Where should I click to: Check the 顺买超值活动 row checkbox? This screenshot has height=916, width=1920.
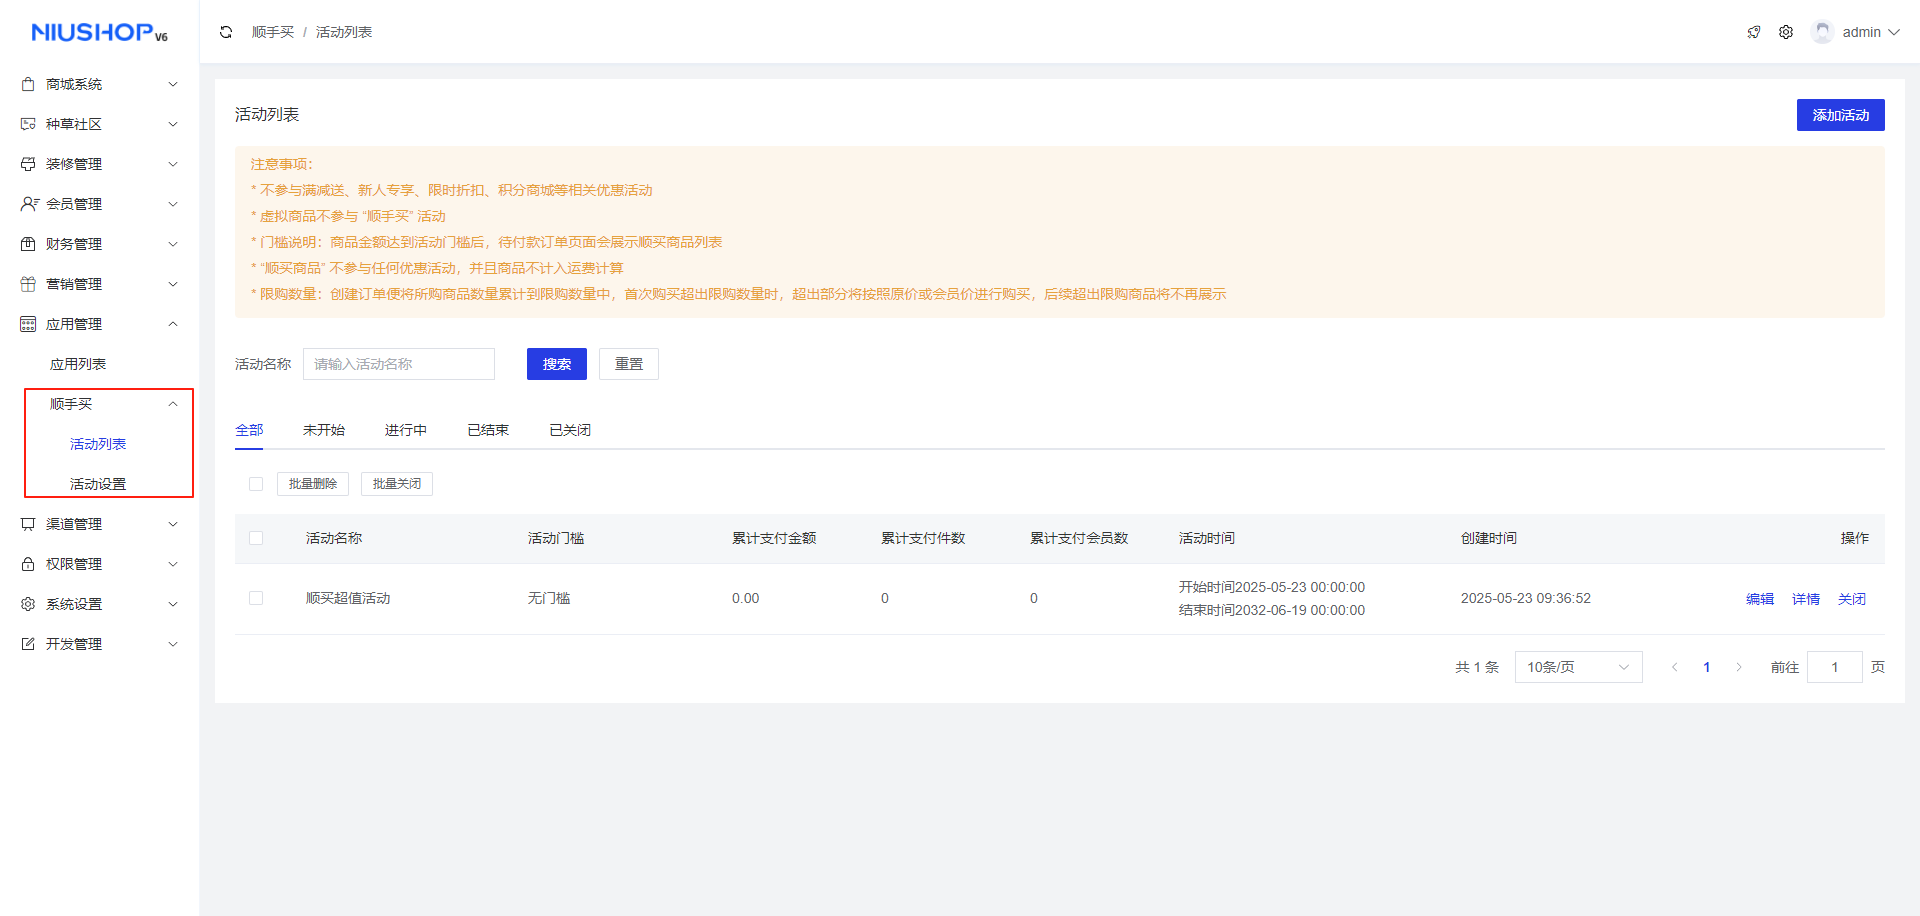click(256, 598)
